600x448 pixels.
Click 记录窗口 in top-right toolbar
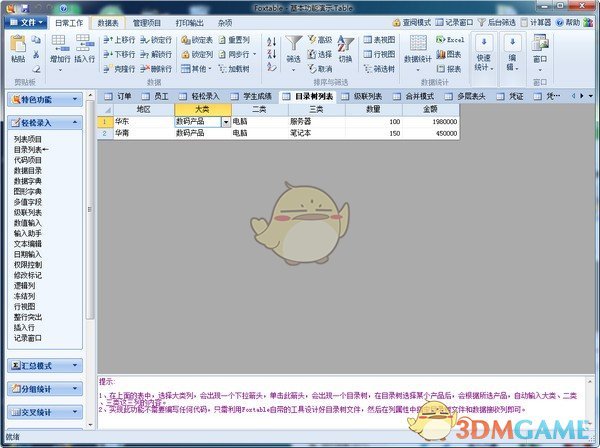[x=455, y=23]
